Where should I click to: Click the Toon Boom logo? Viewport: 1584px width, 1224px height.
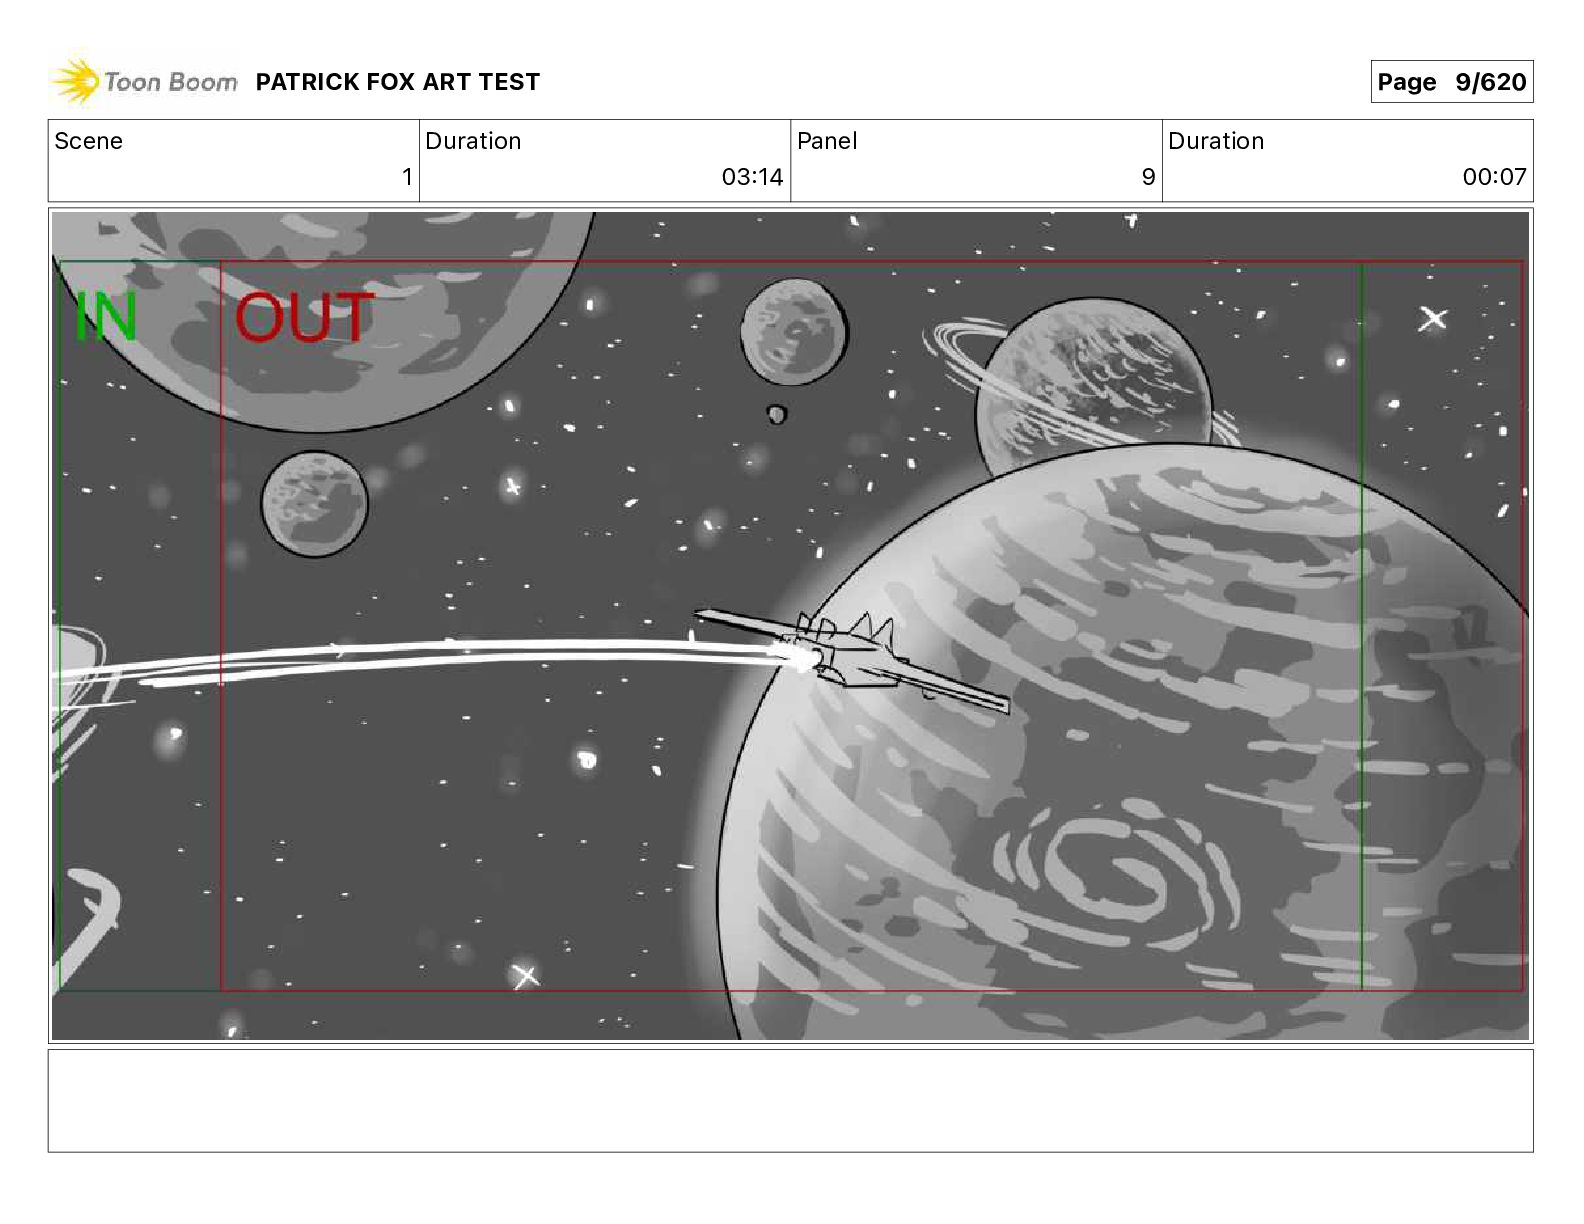pos(145,82)
